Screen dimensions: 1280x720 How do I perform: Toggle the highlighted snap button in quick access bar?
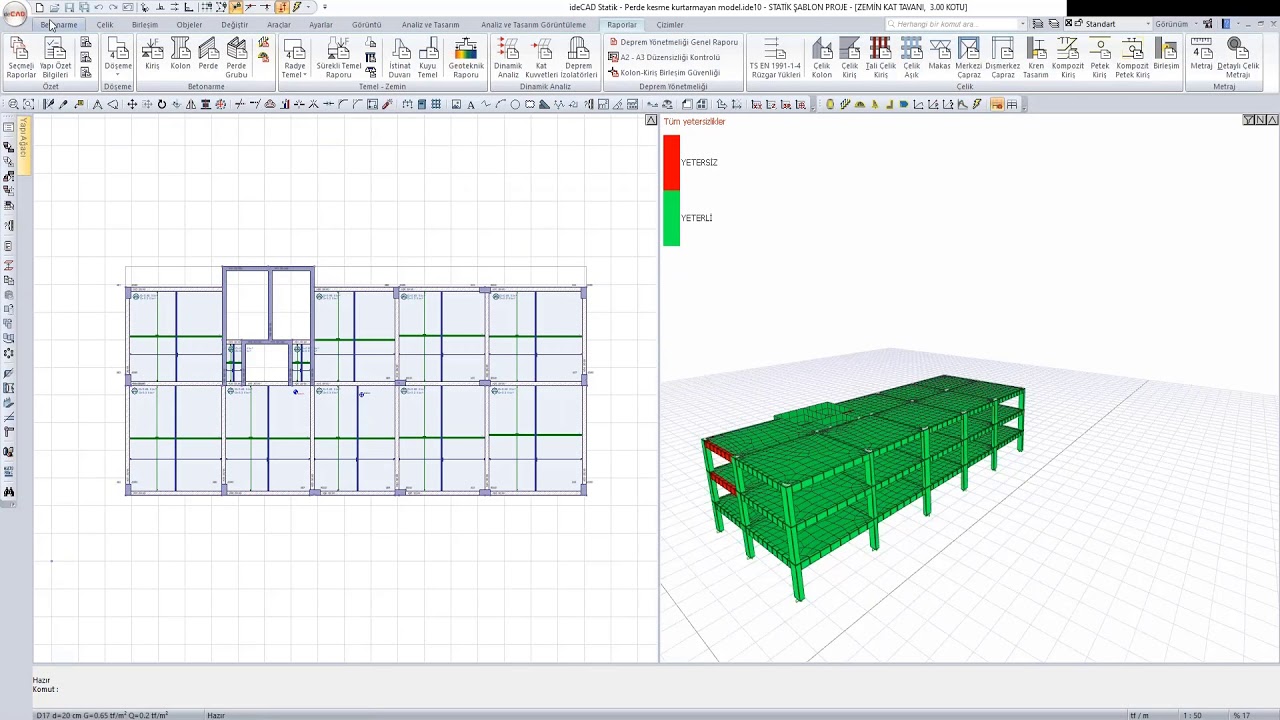click(235, 7)
